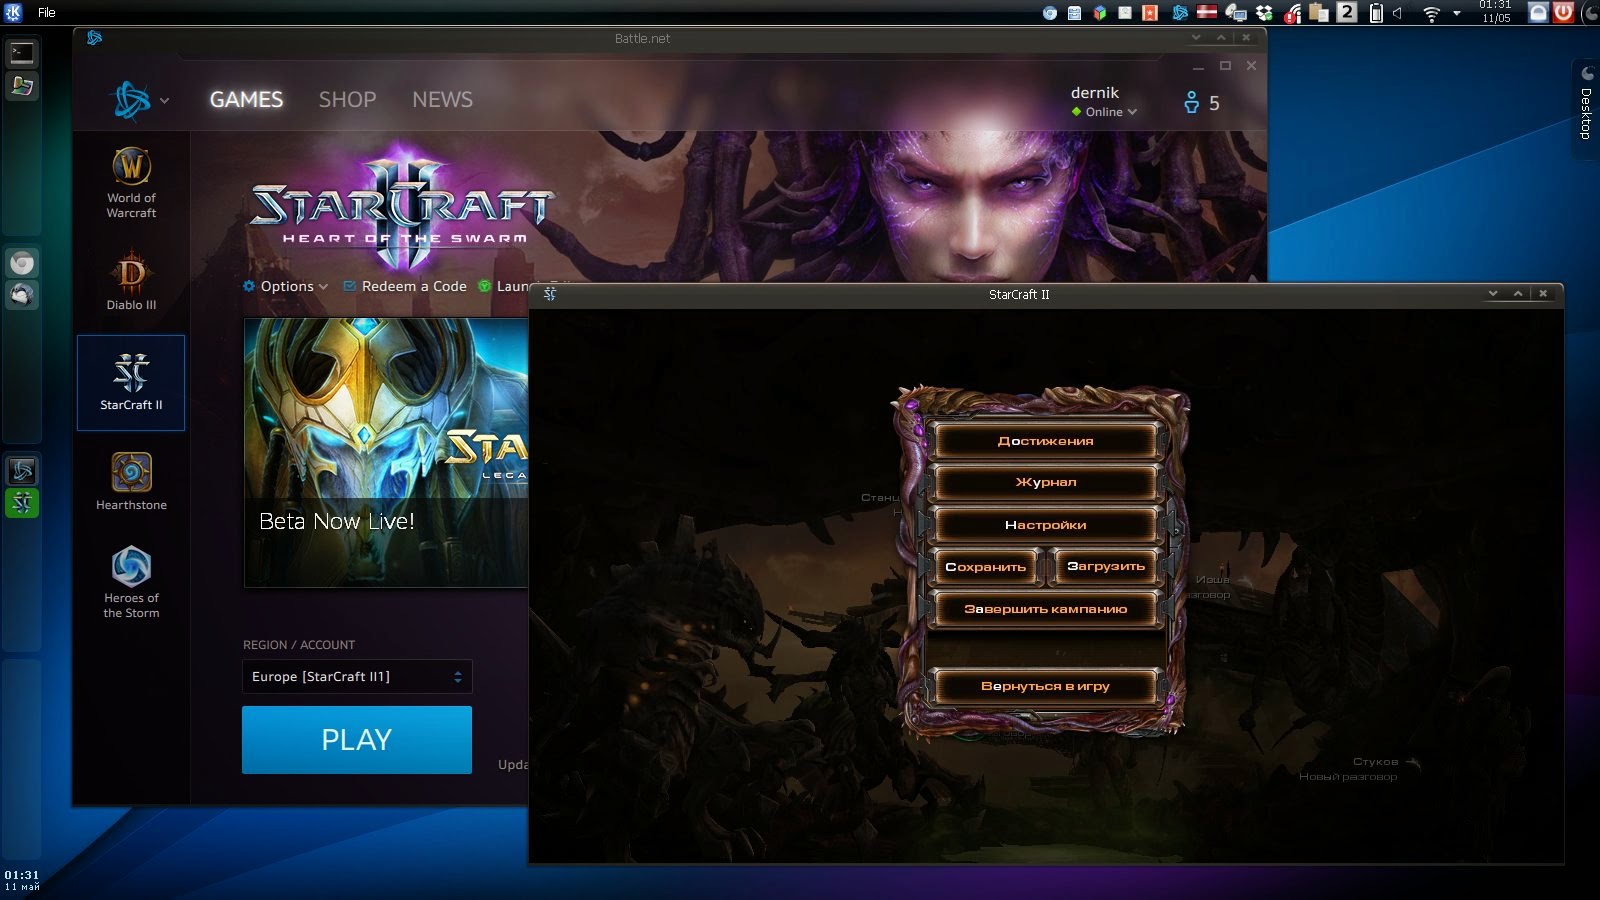Open the File menu in top panel
The height and width of the screenshot is (900, 1600).
(x=47, y=13)
